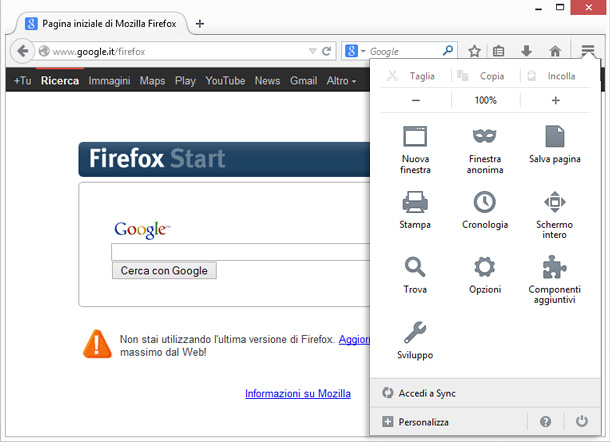Open +Tu in Google bar
The width and height of the screenshot is (610, 442).
23,81
